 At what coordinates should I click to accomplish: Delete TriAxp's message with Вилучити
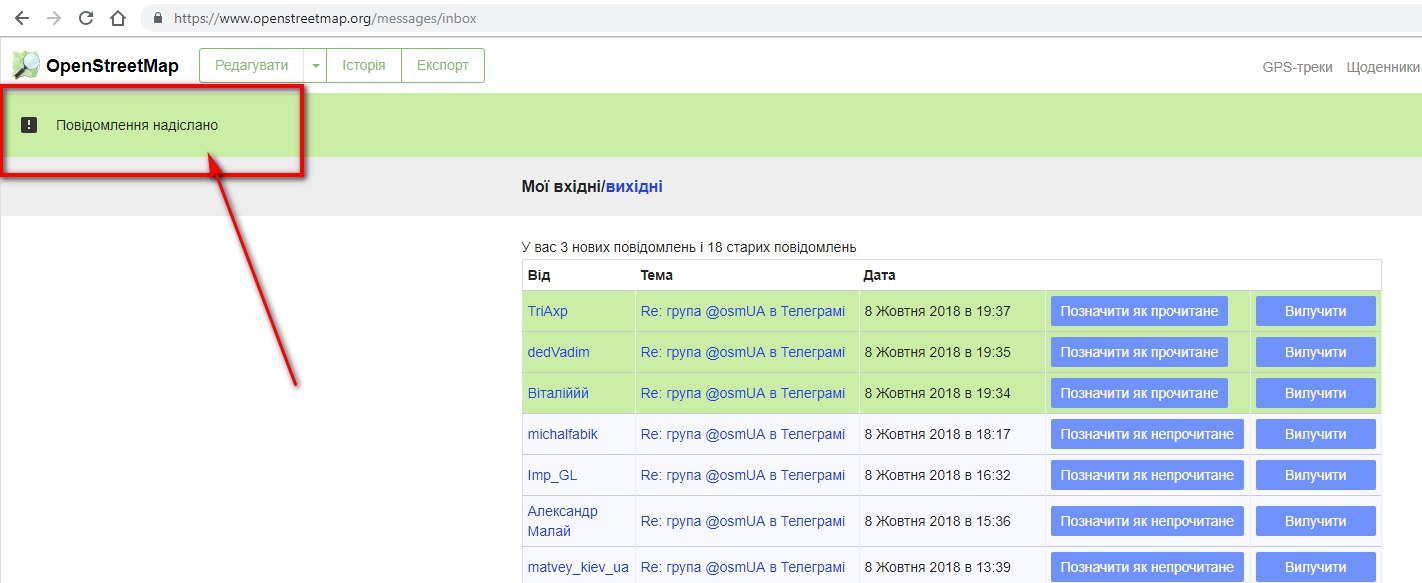1316,311
